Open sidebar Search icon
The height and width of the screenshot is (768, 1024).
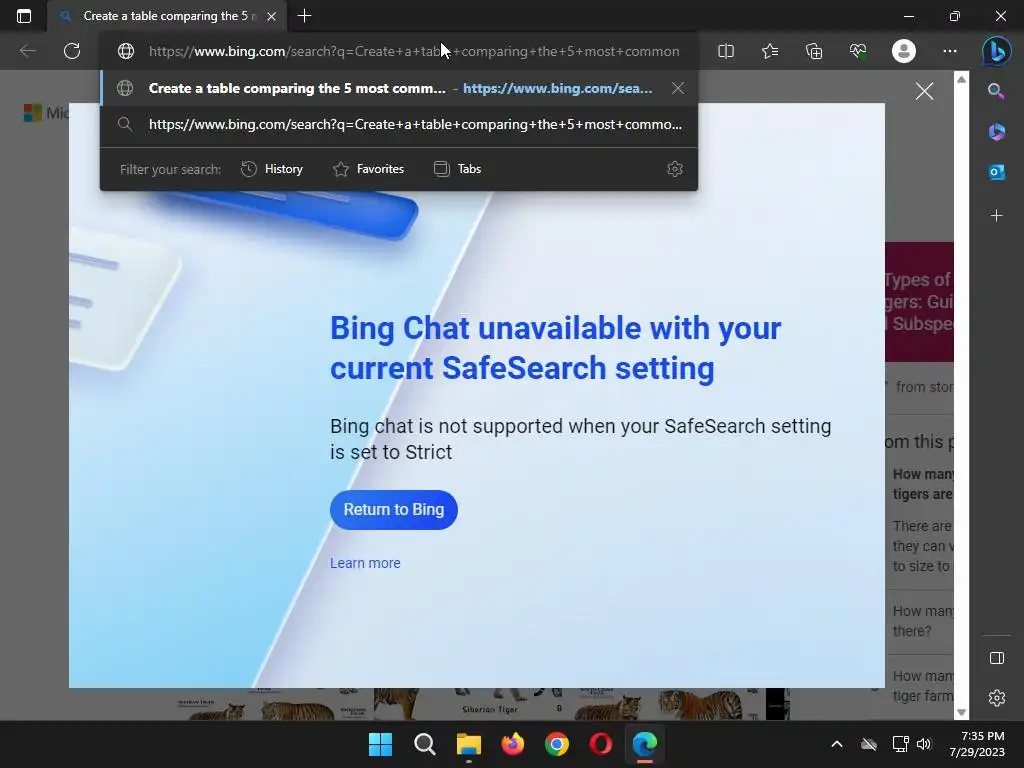[996, 91]
